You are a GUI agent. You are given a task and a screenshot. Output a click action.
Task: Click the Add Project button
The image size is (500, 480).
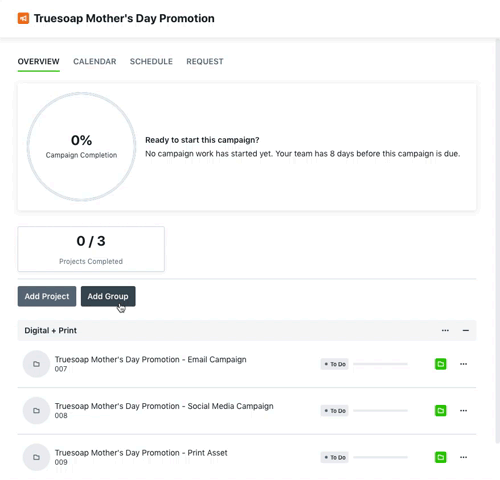(47, 296)
